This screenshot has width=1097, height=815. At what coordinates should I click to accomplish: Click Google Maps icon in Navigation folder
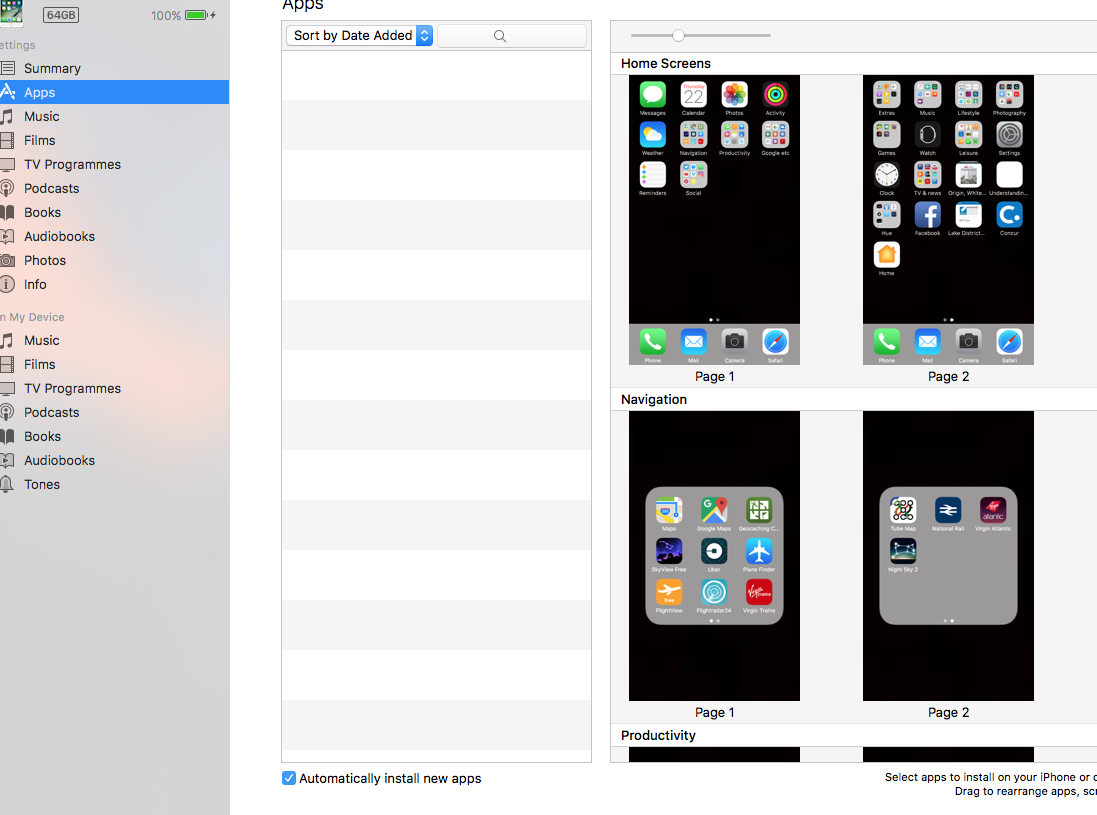point(714,510)
